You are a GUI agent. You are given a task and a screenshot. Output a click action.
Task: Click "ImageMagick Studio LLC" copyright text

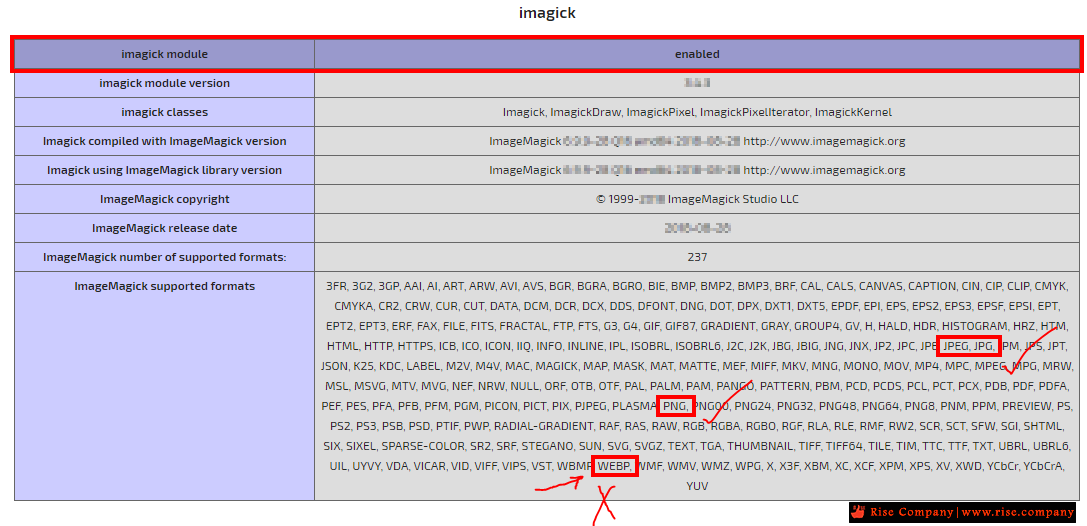tap(733, 200)
